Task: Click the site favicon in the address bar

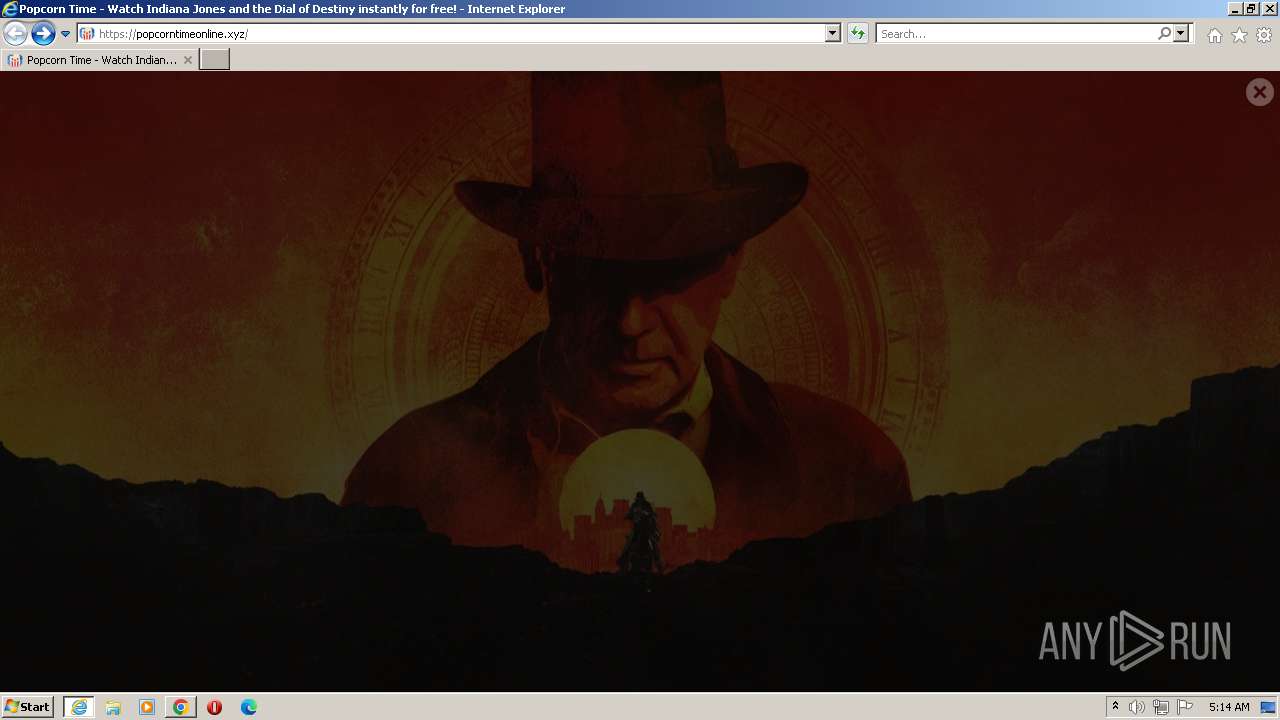Action: [87, 33]
